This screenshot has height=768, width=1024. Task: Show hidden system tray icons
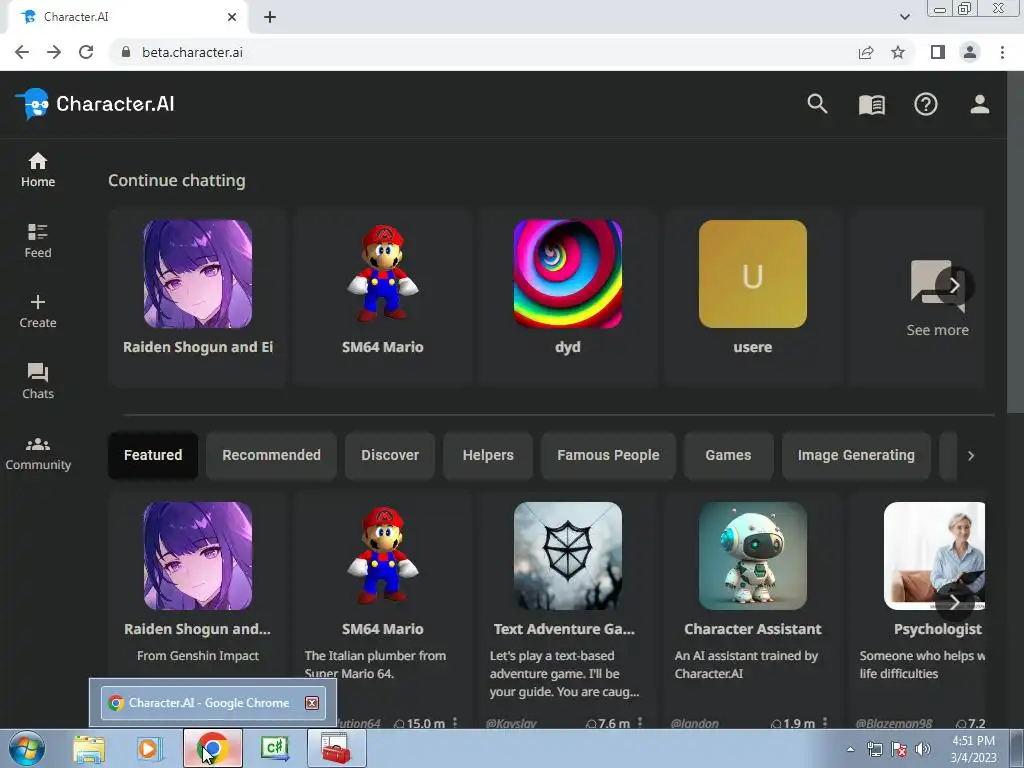(x=850, y=749)
